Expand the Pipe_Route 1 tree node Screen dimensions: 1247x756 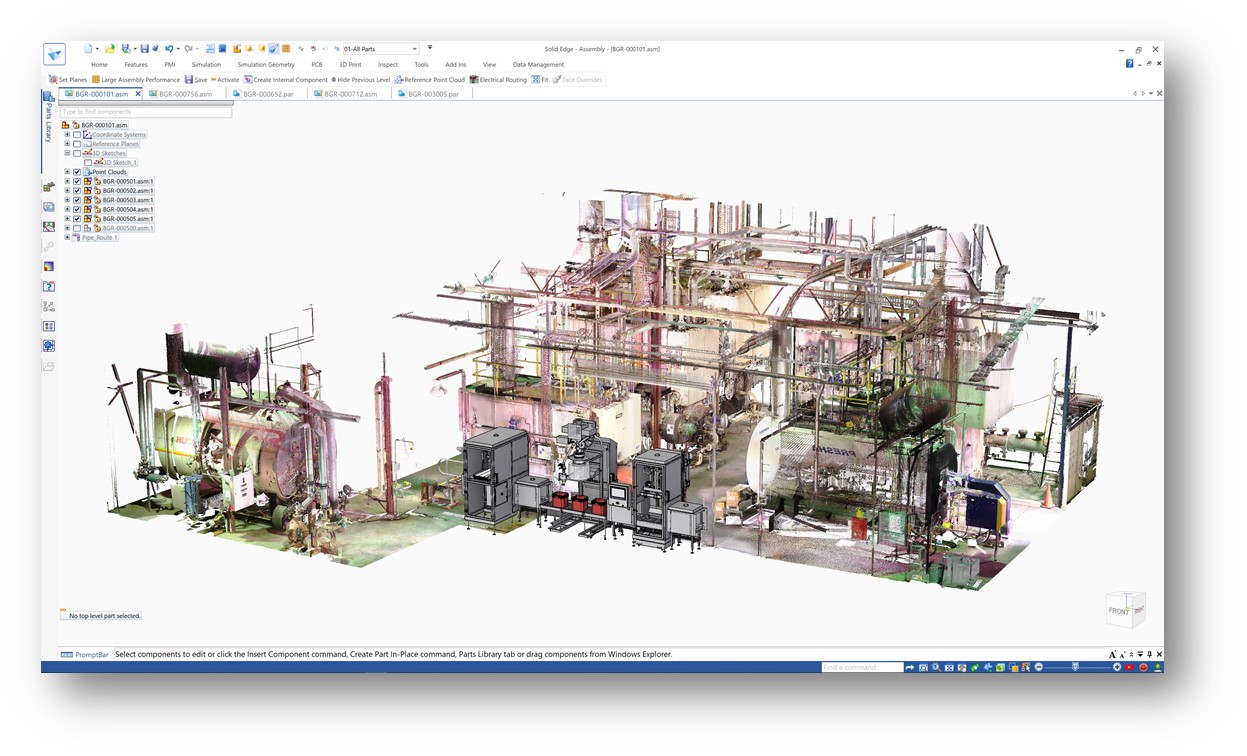67,238
